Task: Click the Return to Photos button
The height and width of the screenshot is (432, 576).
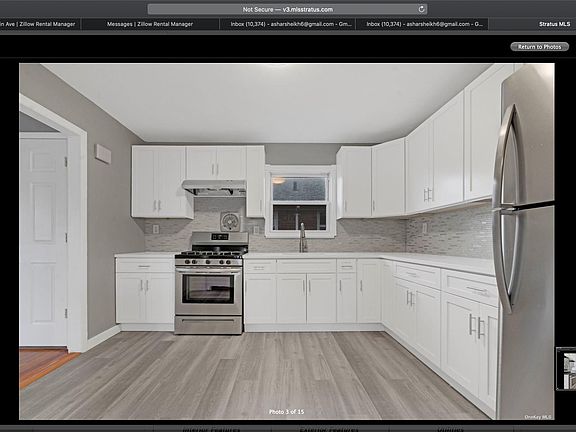Action: [x=540, y=47]
